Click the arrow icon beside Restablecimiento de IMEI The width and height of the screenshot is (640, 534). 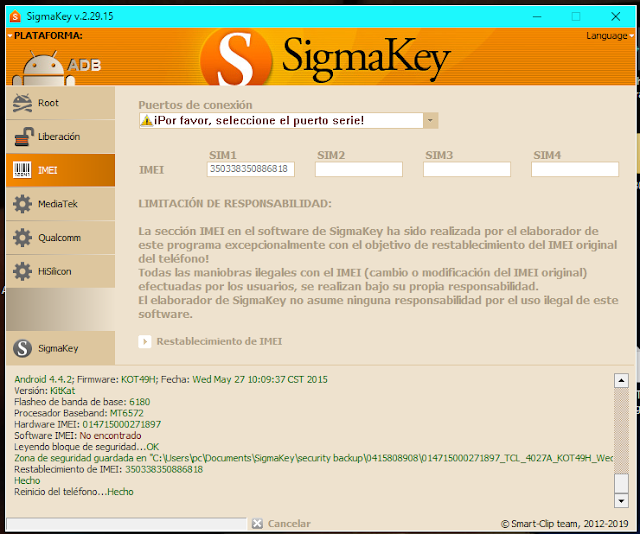point(144,341)
